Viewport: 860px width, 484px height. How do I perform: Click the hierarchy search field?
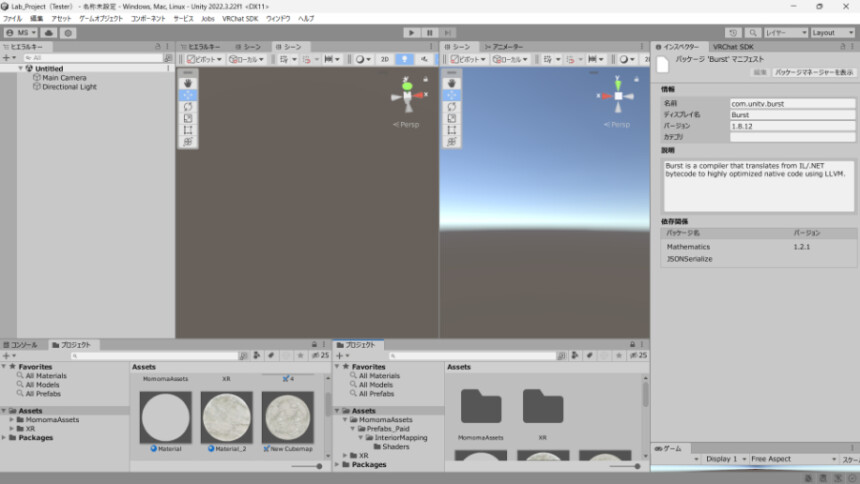(x=93, y=58)
